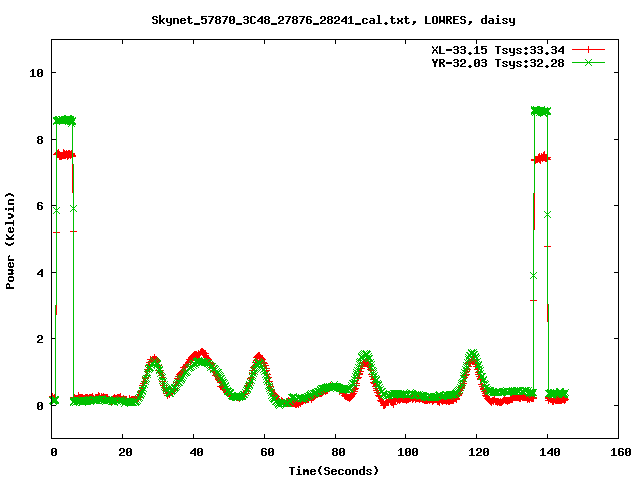The image size is (640, 480).
Task: Click the Time(Seconds) x-axis label
Action: 334,471
